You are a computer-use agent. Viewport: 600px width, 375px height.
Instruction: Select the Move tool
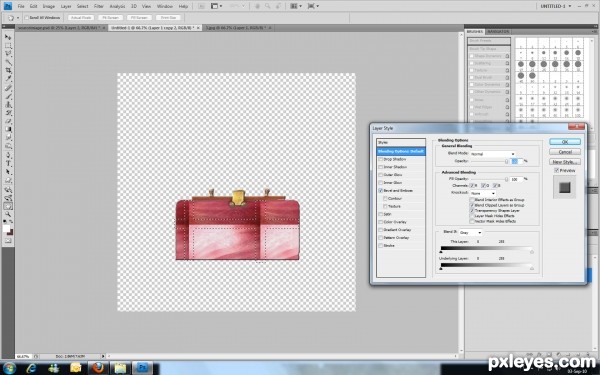pos(8,37)
